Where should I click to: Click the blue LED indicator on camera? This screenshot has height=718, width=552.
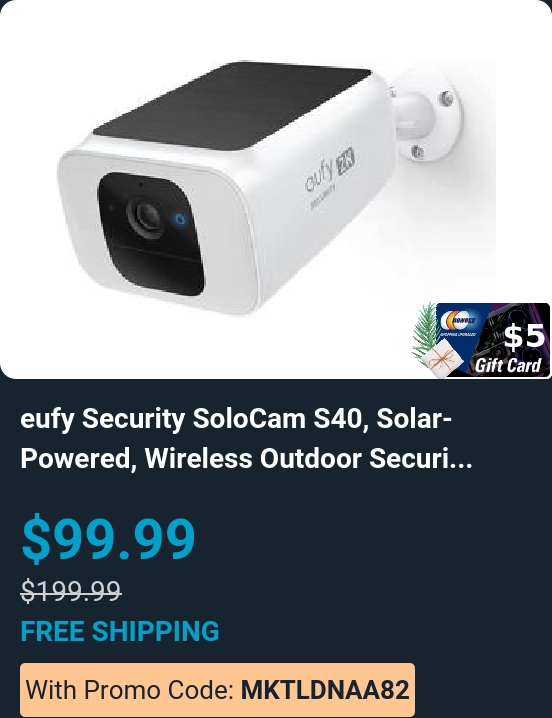180,219
